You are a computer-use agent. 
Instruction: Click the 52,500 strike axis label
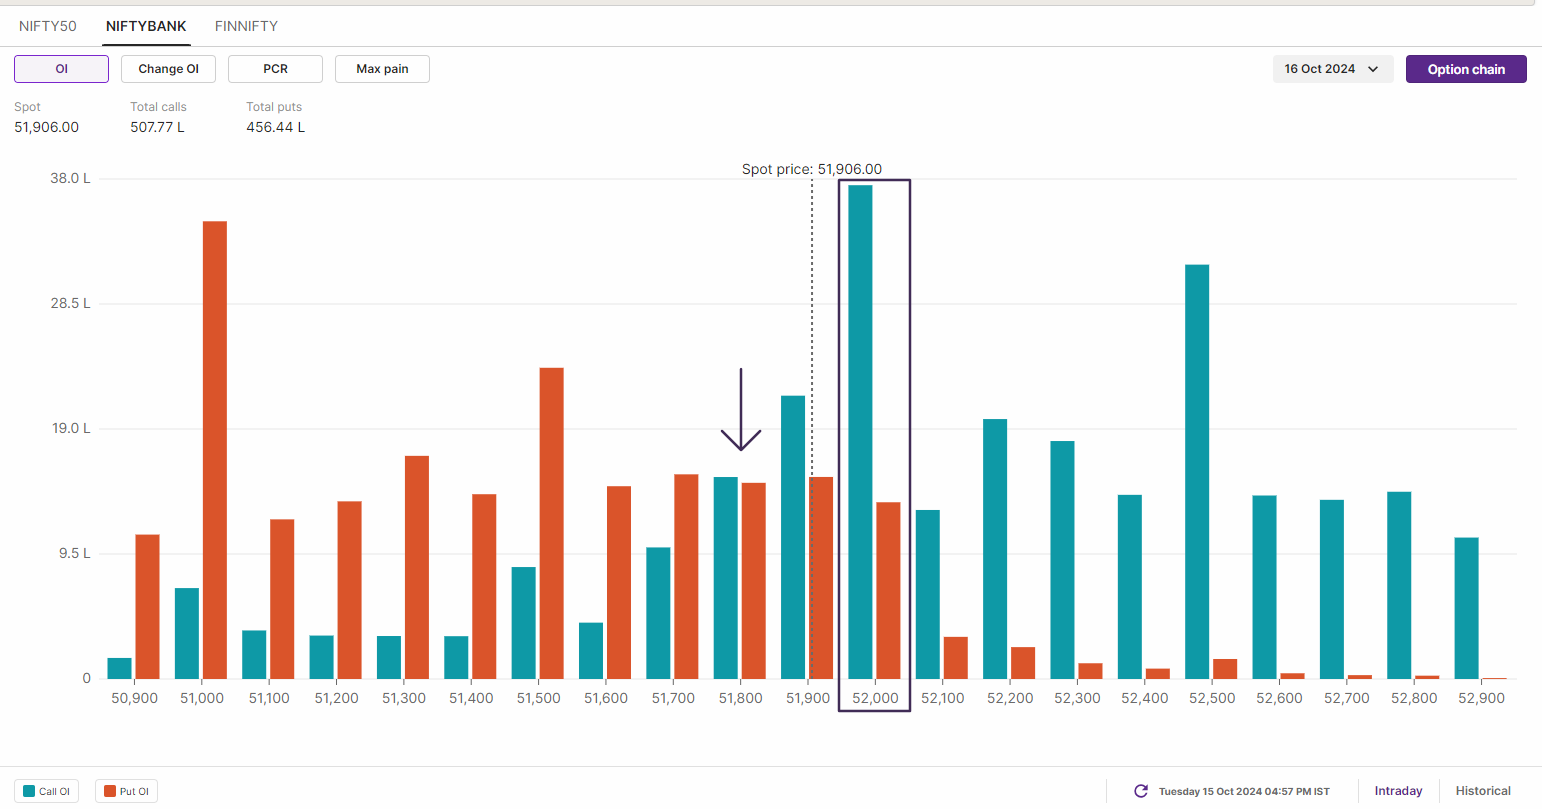[1212, 698]
